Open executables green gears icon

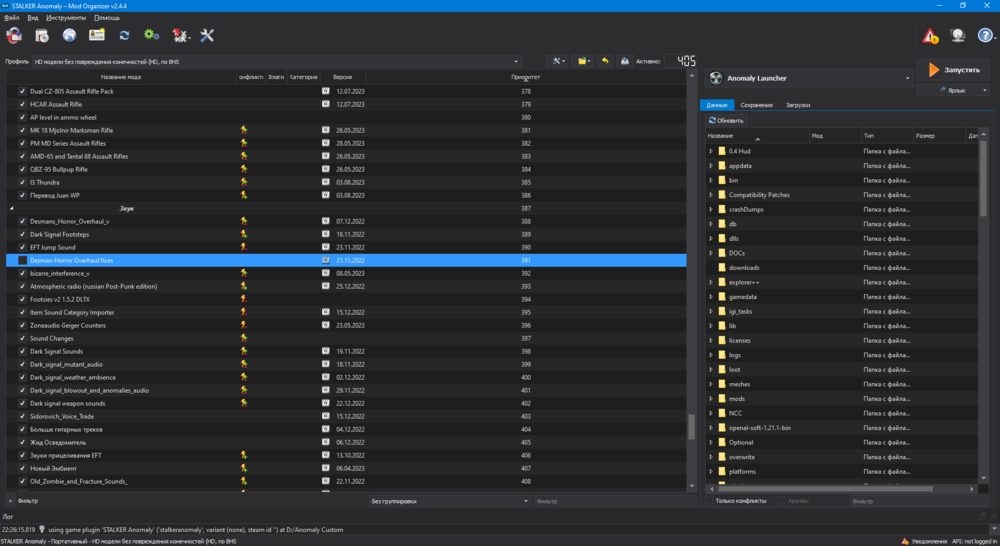(x=151, y=35)
